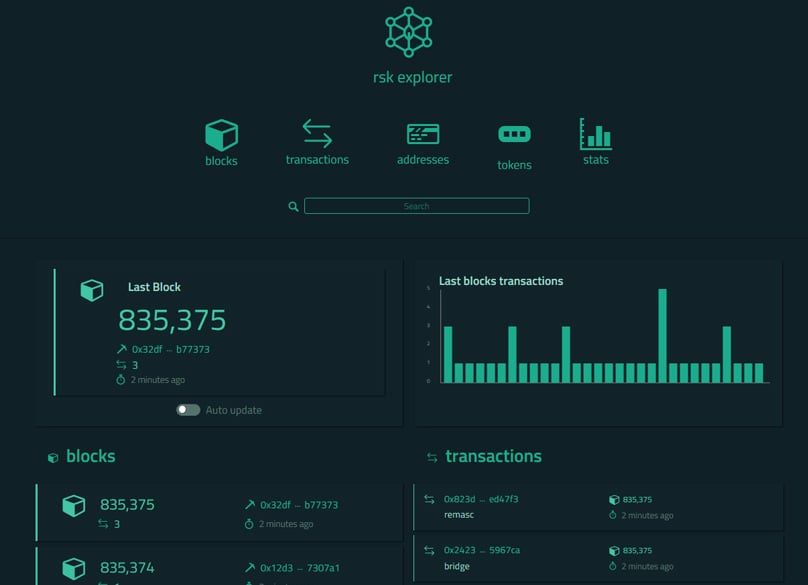Screen dimensions: 808x585
Task: Click the block cube icon in the remasc transaction row
Action: [614, 499]
